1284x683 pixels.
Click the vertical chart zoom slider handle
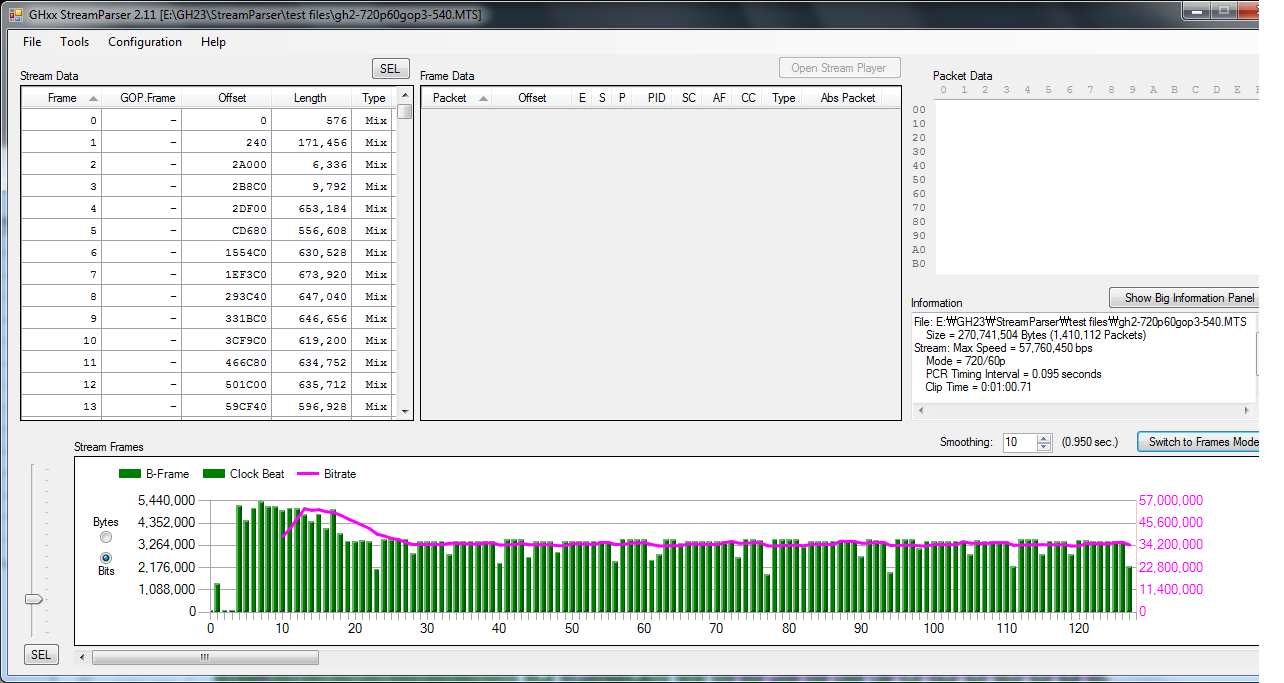point(34,599)
